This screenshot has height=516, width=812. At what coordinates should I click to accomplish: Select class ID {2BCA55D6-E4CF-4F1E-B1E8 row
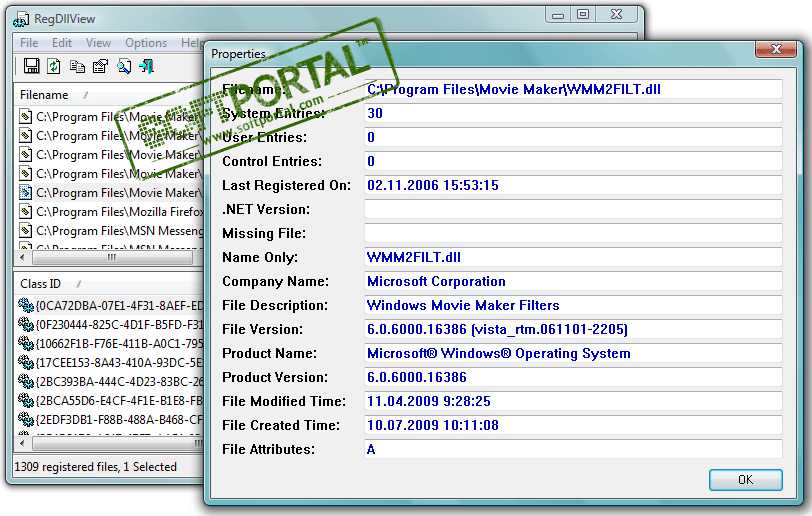(111, 400)
